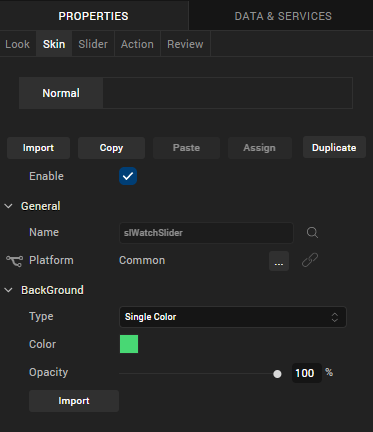The image size is (373, 432).
Task: Click the search icon next to Name field
Action: click(x=312, y=232)
